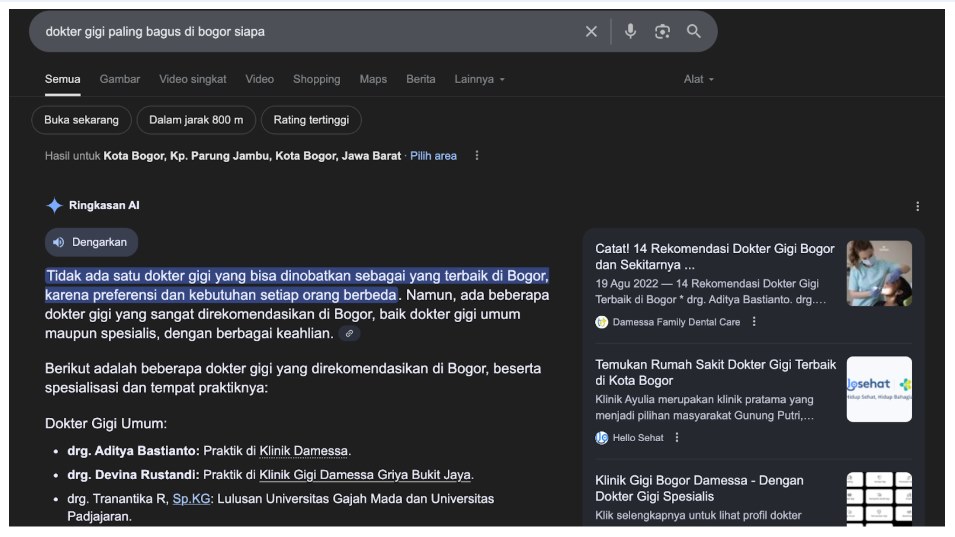Open 'Temukan Rumah Sakit Dokter Gigi Terbaik' result
The image size is (955, 537).
tap(716, 373)
